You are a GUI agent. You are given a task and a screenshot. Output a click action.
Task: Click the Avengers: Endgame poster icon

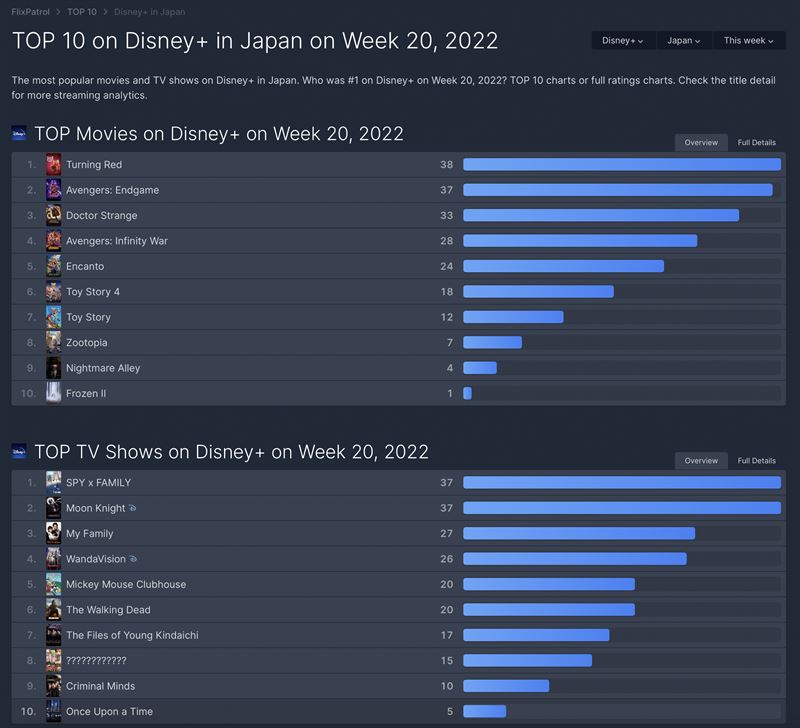(54, 190)
